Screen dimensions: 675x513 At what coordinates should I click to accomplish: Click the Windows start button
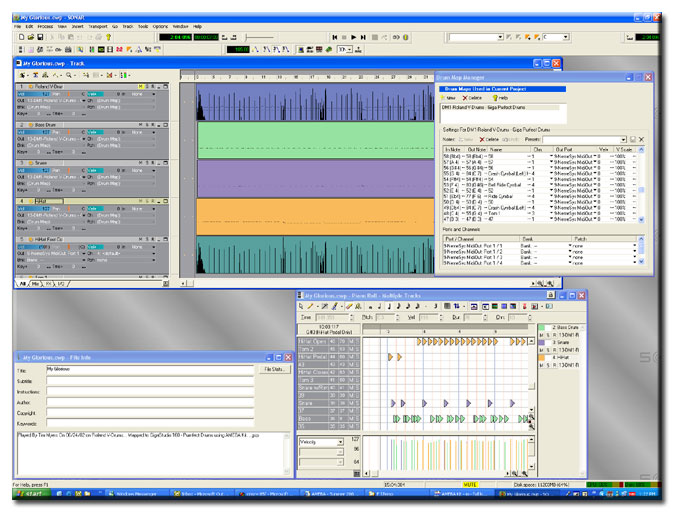[33, 494]
